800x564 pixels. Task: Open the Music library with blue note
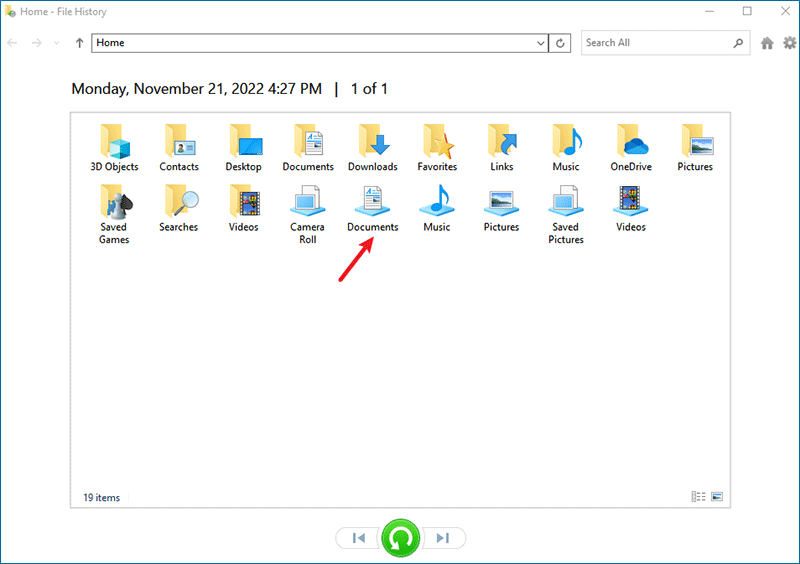(437, 208)
